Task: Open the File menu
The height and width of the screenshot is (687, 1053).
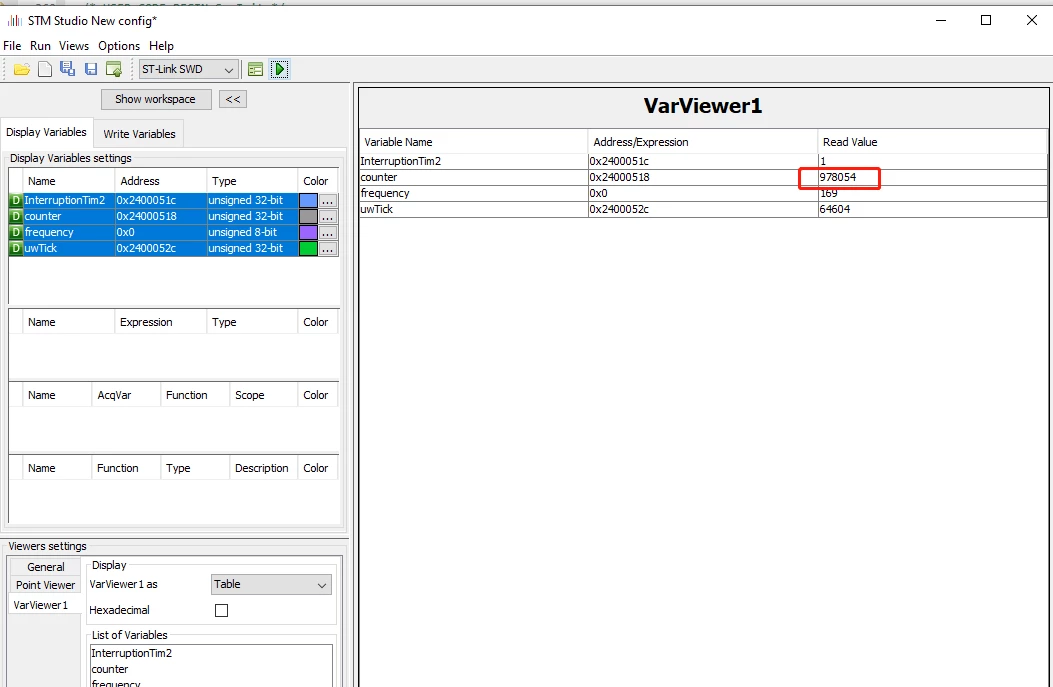Action: [12, 46]
